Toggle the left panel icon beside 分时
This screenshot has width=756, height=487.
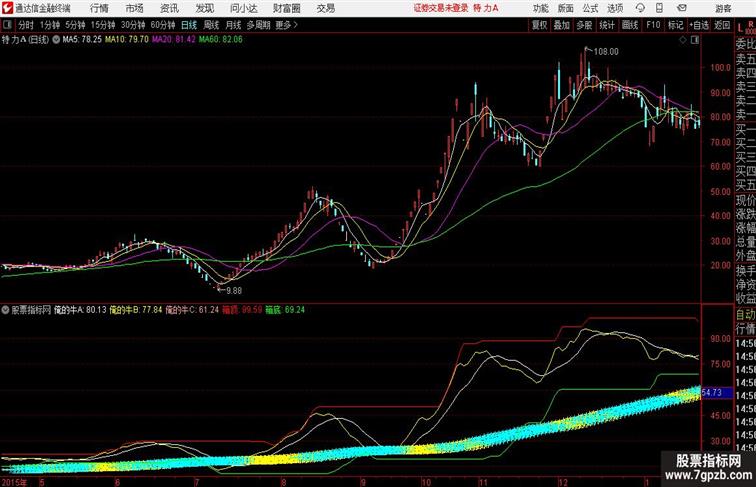tap(8, 25)
